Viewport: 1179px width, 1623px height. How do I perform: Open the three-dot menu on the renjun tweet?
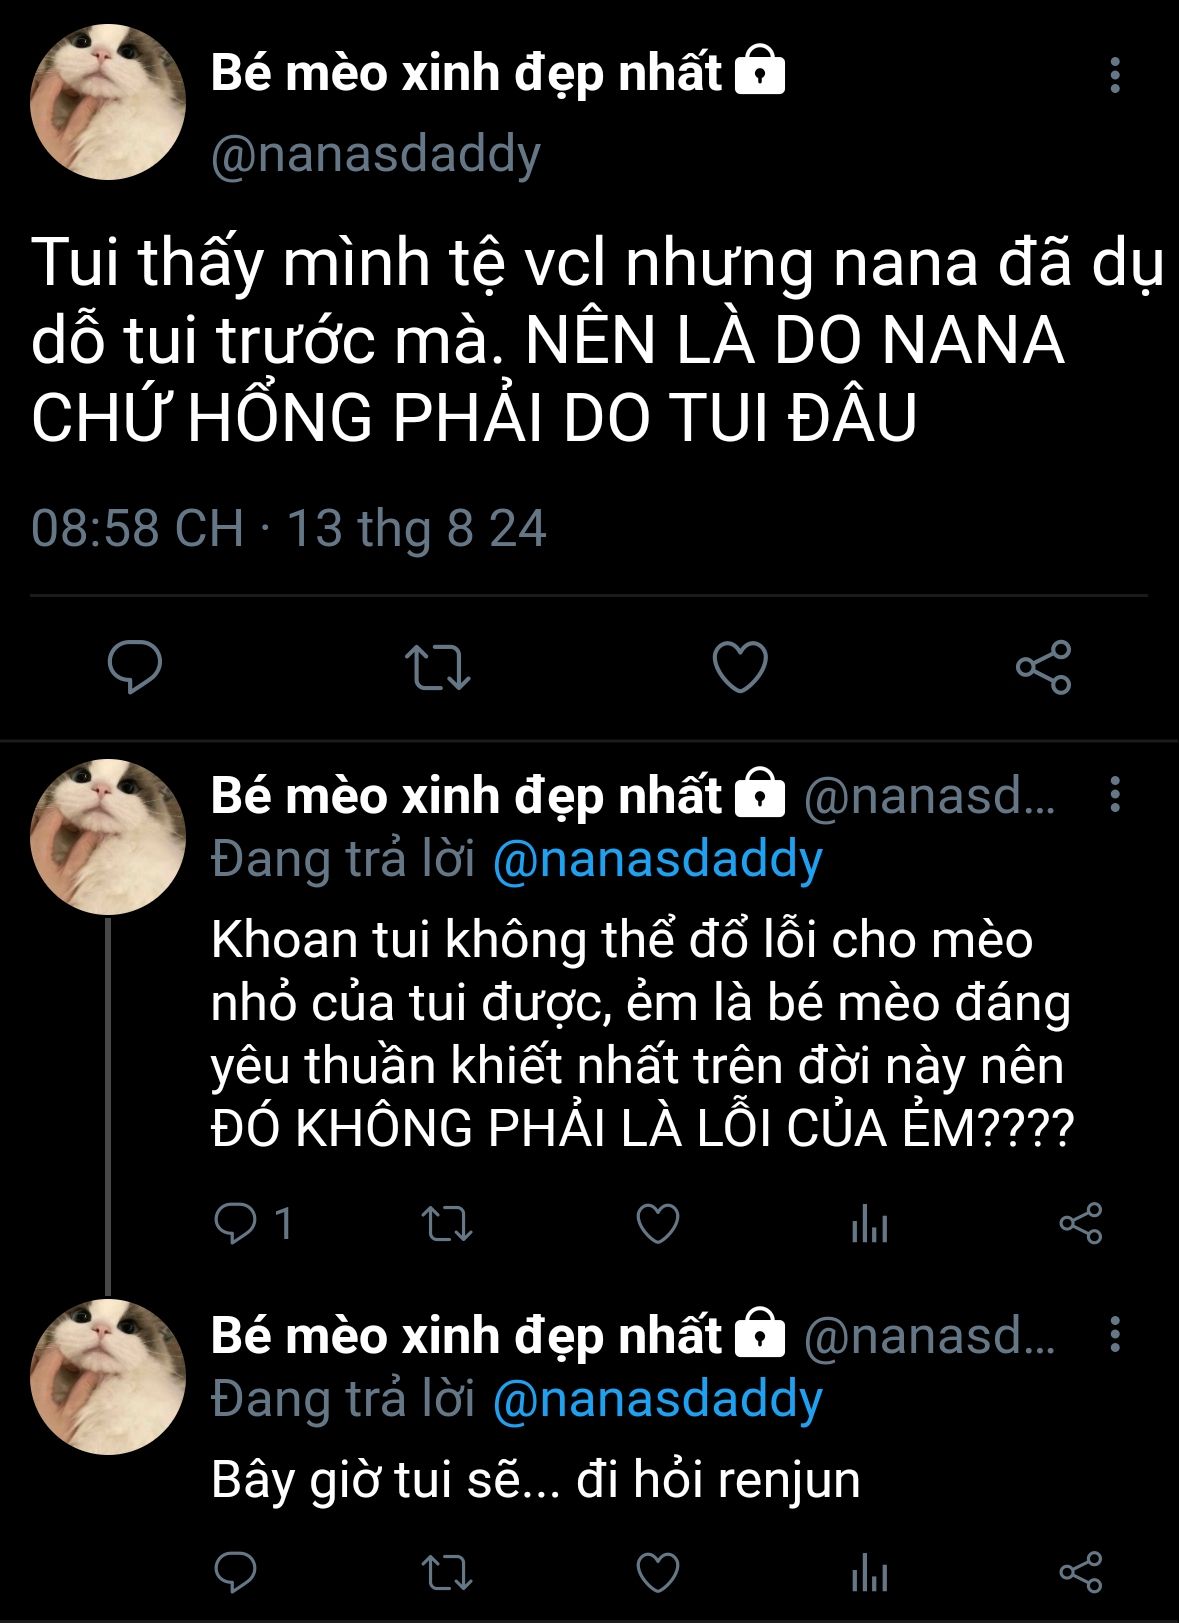tap(1114, 1335)
